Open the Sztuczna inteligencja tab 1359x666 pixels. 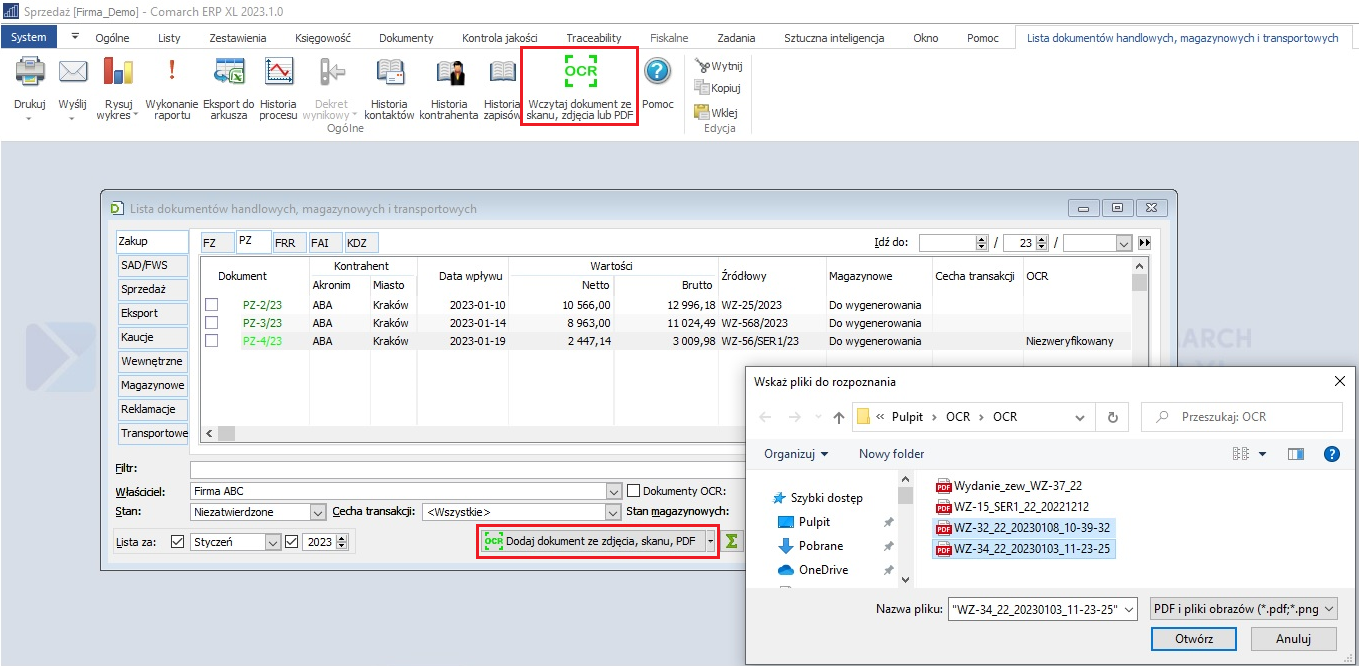point(834,38)
